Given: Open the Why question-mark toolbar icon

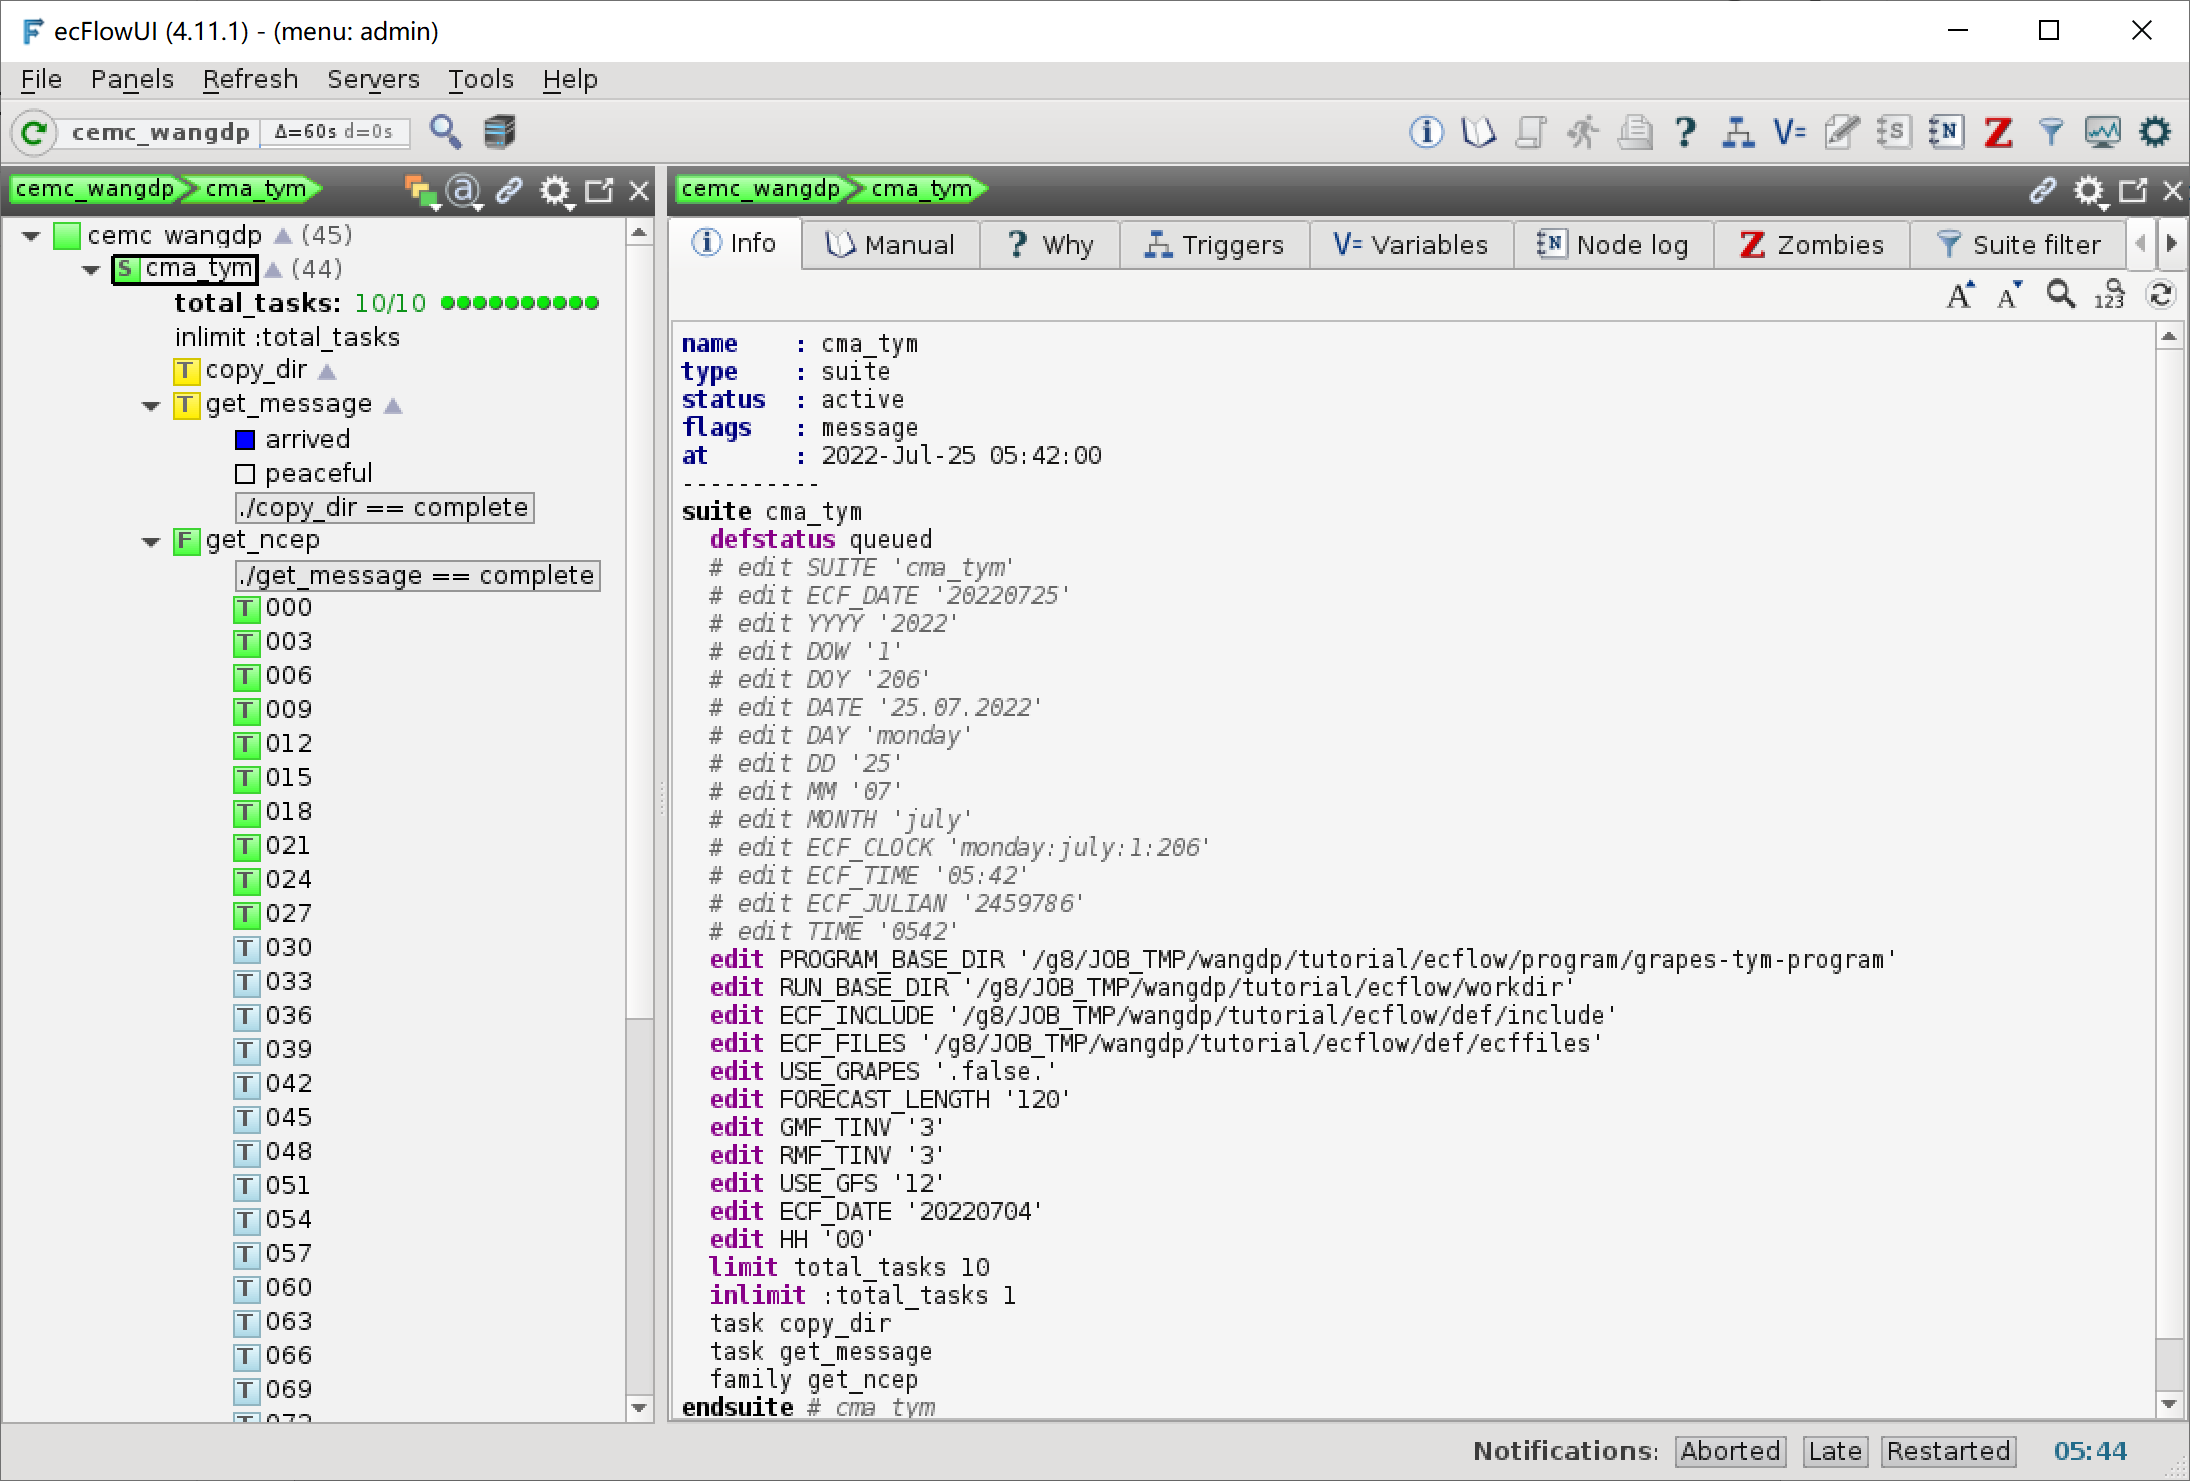Looking at the screenshot, I should pyautogui.click(x=1686, y=132).
